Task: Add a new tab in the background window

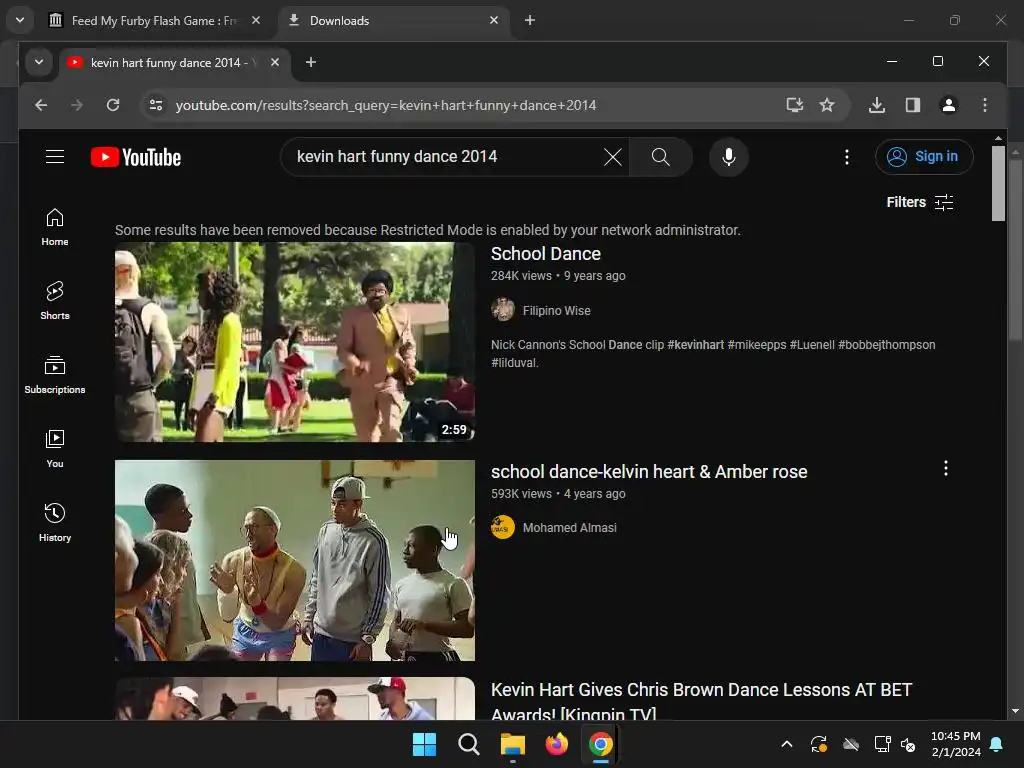Action: tap(530, 21)
